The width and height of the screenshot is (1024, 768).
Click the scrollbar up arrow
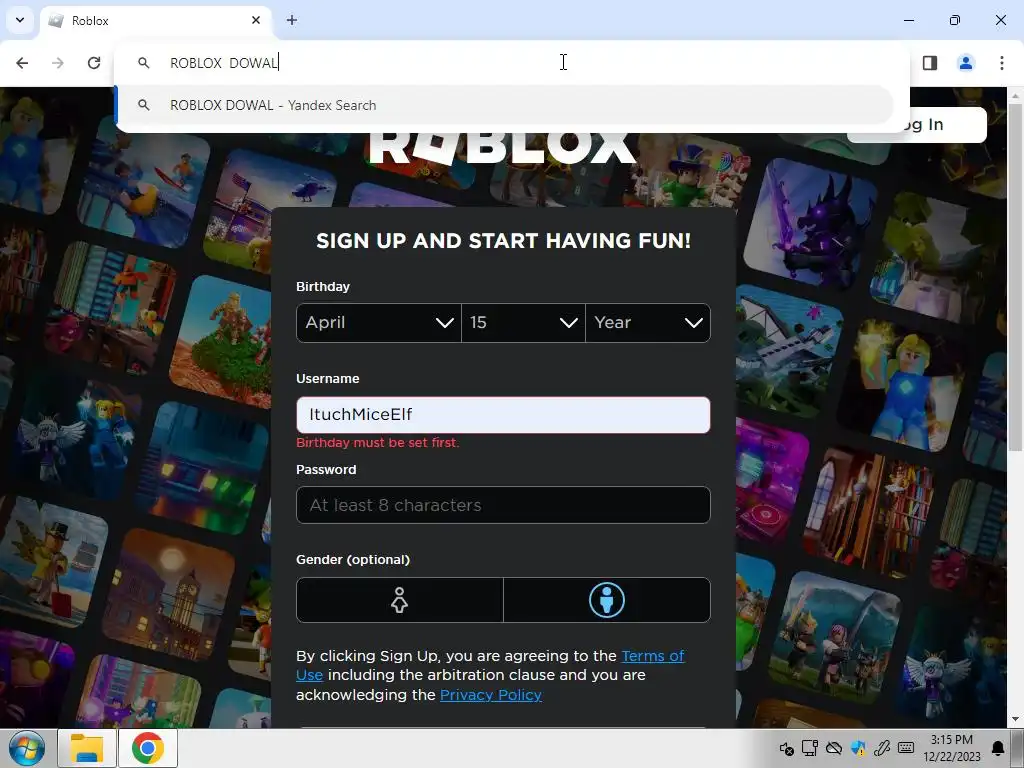pyautogui.click(x=1015, y=95)
